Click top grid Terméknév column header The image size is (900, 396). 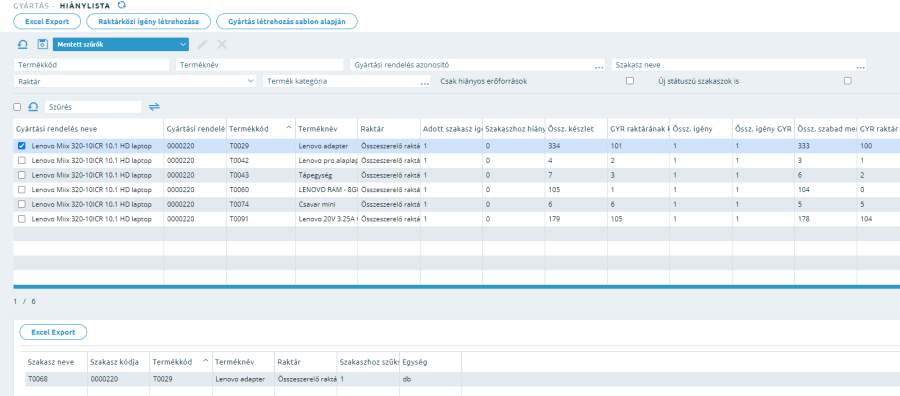point(327,129)
